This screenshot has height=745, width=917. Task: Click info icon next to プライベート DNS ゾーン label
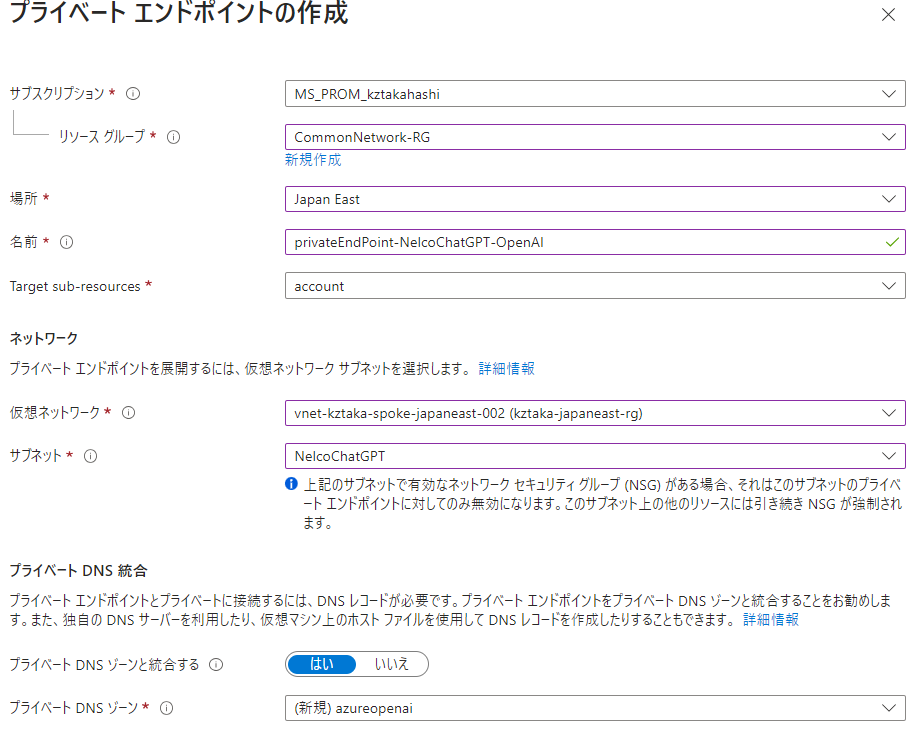pyautogui.click(x=167, y=708)
